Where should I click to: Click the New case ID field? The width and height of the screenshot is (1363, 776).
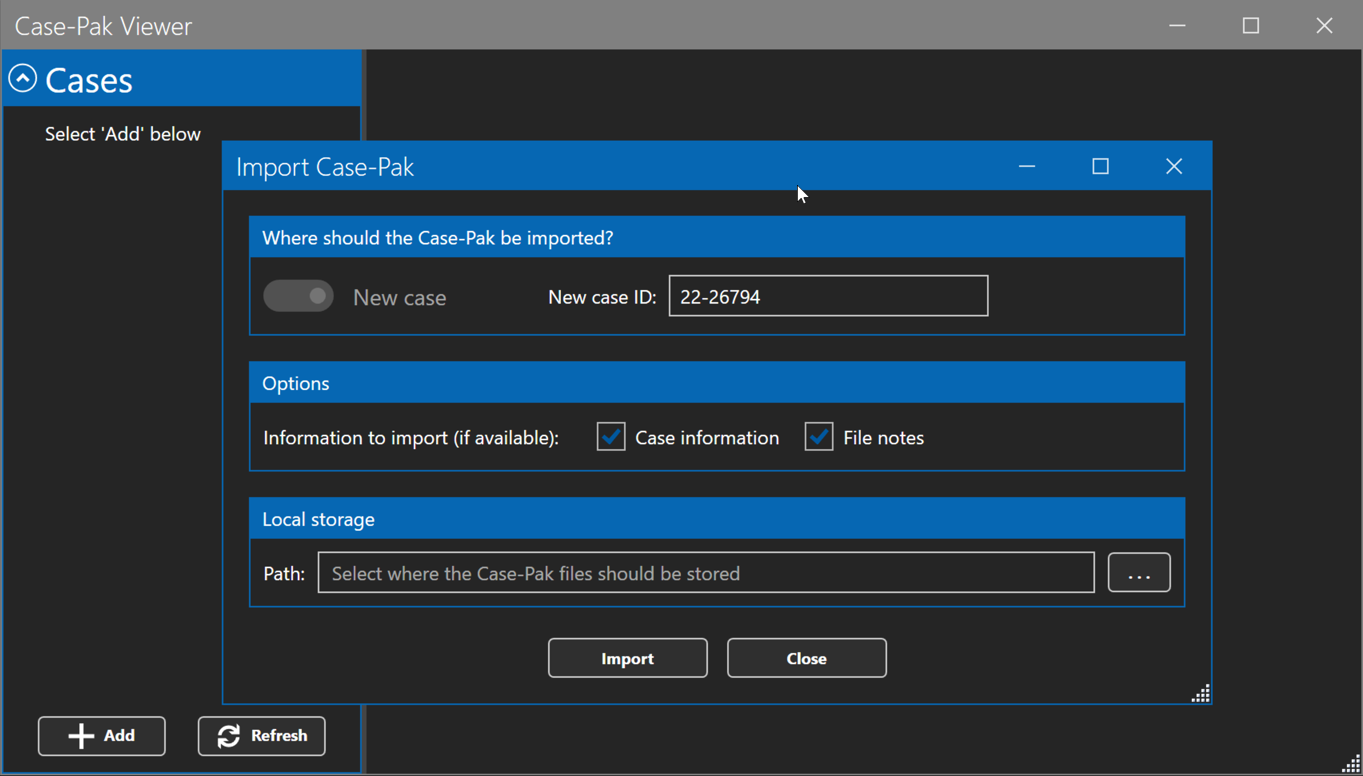coord(828,296)
